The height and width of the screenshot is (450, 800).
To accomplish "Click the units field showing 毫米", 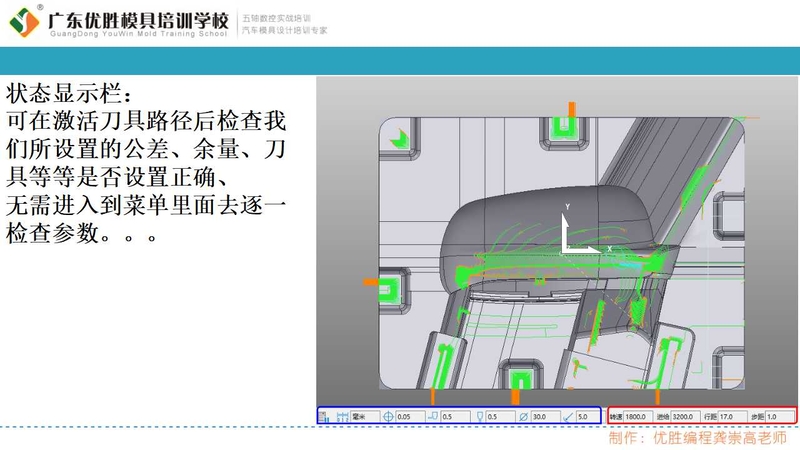I will click(365, 417).
